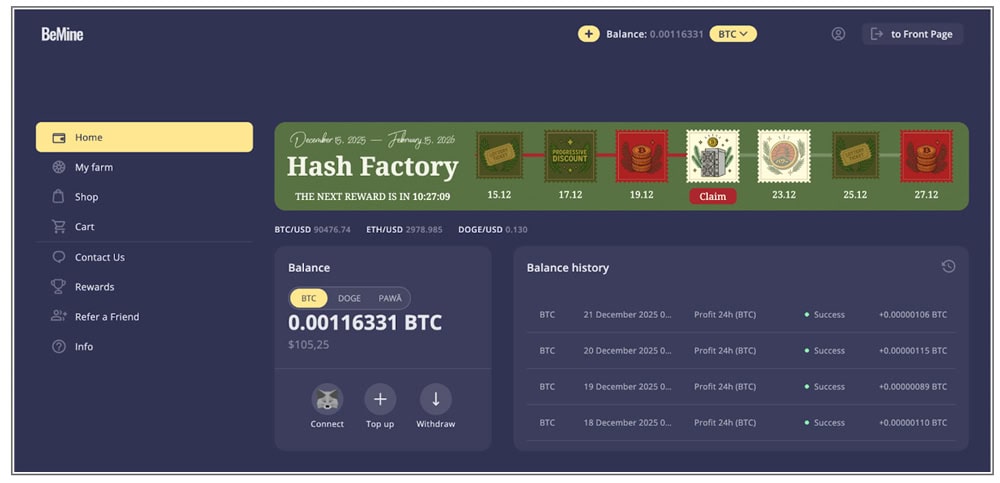Click the BeMine logo
The width and height of the screenshot is (1000, 483).
(62, 34)
